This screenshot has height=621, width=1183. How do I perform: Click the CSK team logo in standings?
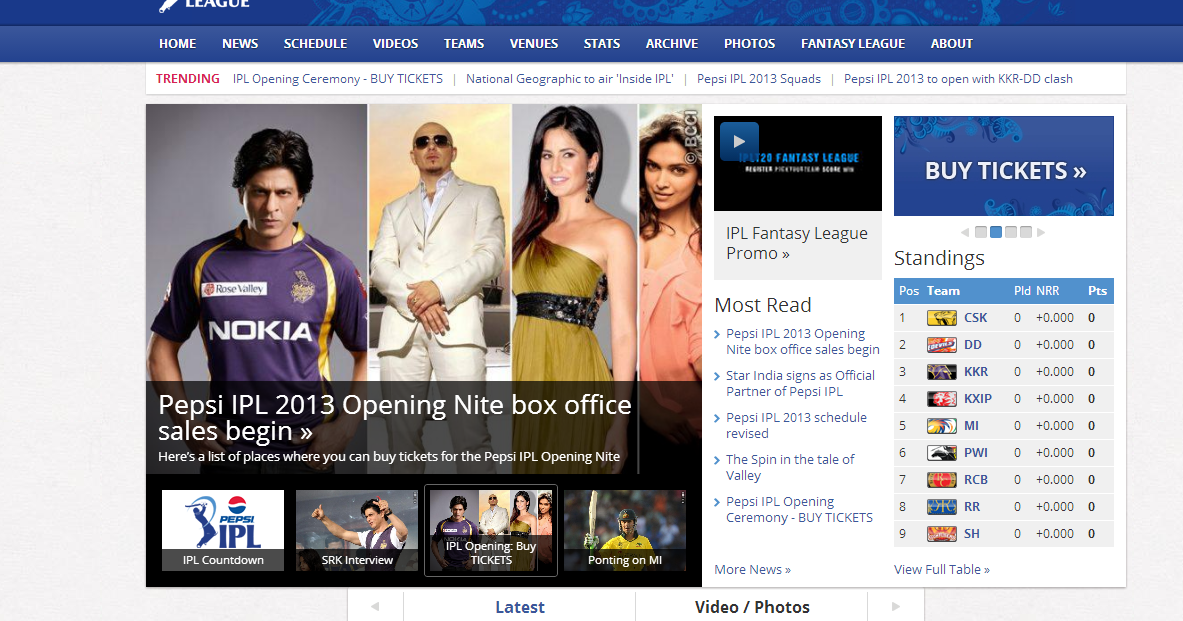tap(942, 318)
